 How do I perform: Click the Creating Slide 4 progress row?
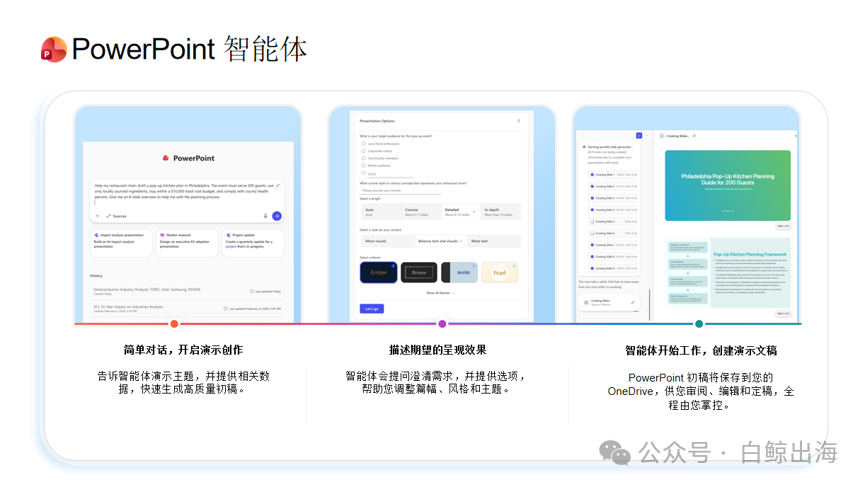(x=613, y=210)
